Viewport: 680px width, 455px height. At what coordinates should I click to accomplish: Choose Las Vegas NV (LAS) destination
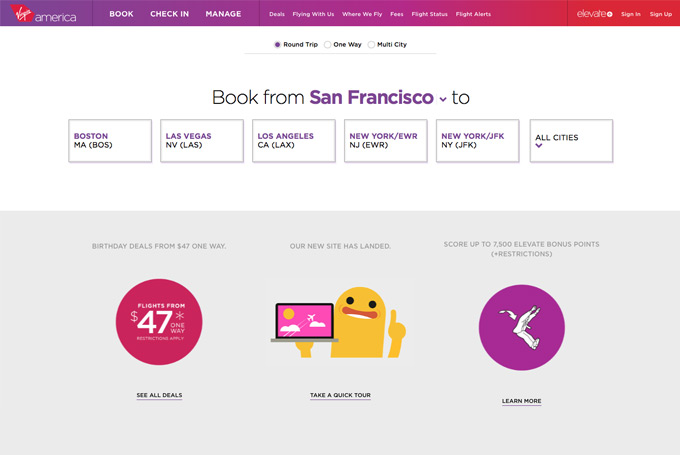(x=202, y=141)
